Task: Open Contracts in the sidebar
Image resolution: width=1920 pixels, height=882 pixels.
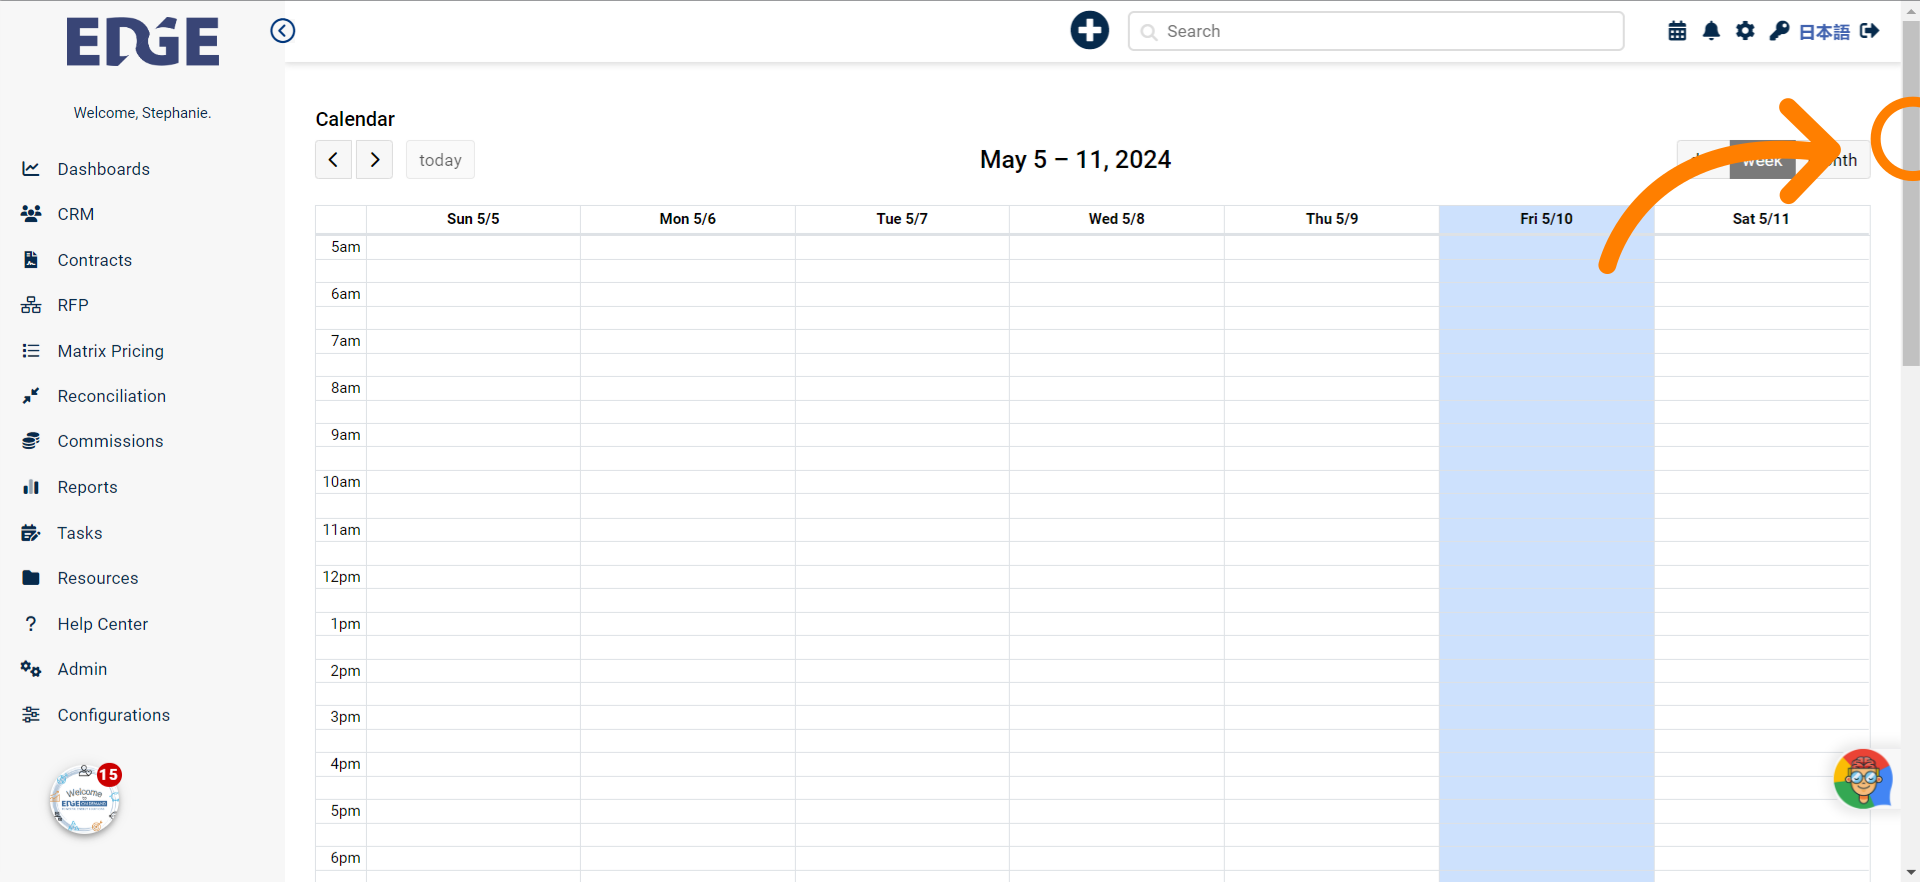Action: (x=95, y=260)
